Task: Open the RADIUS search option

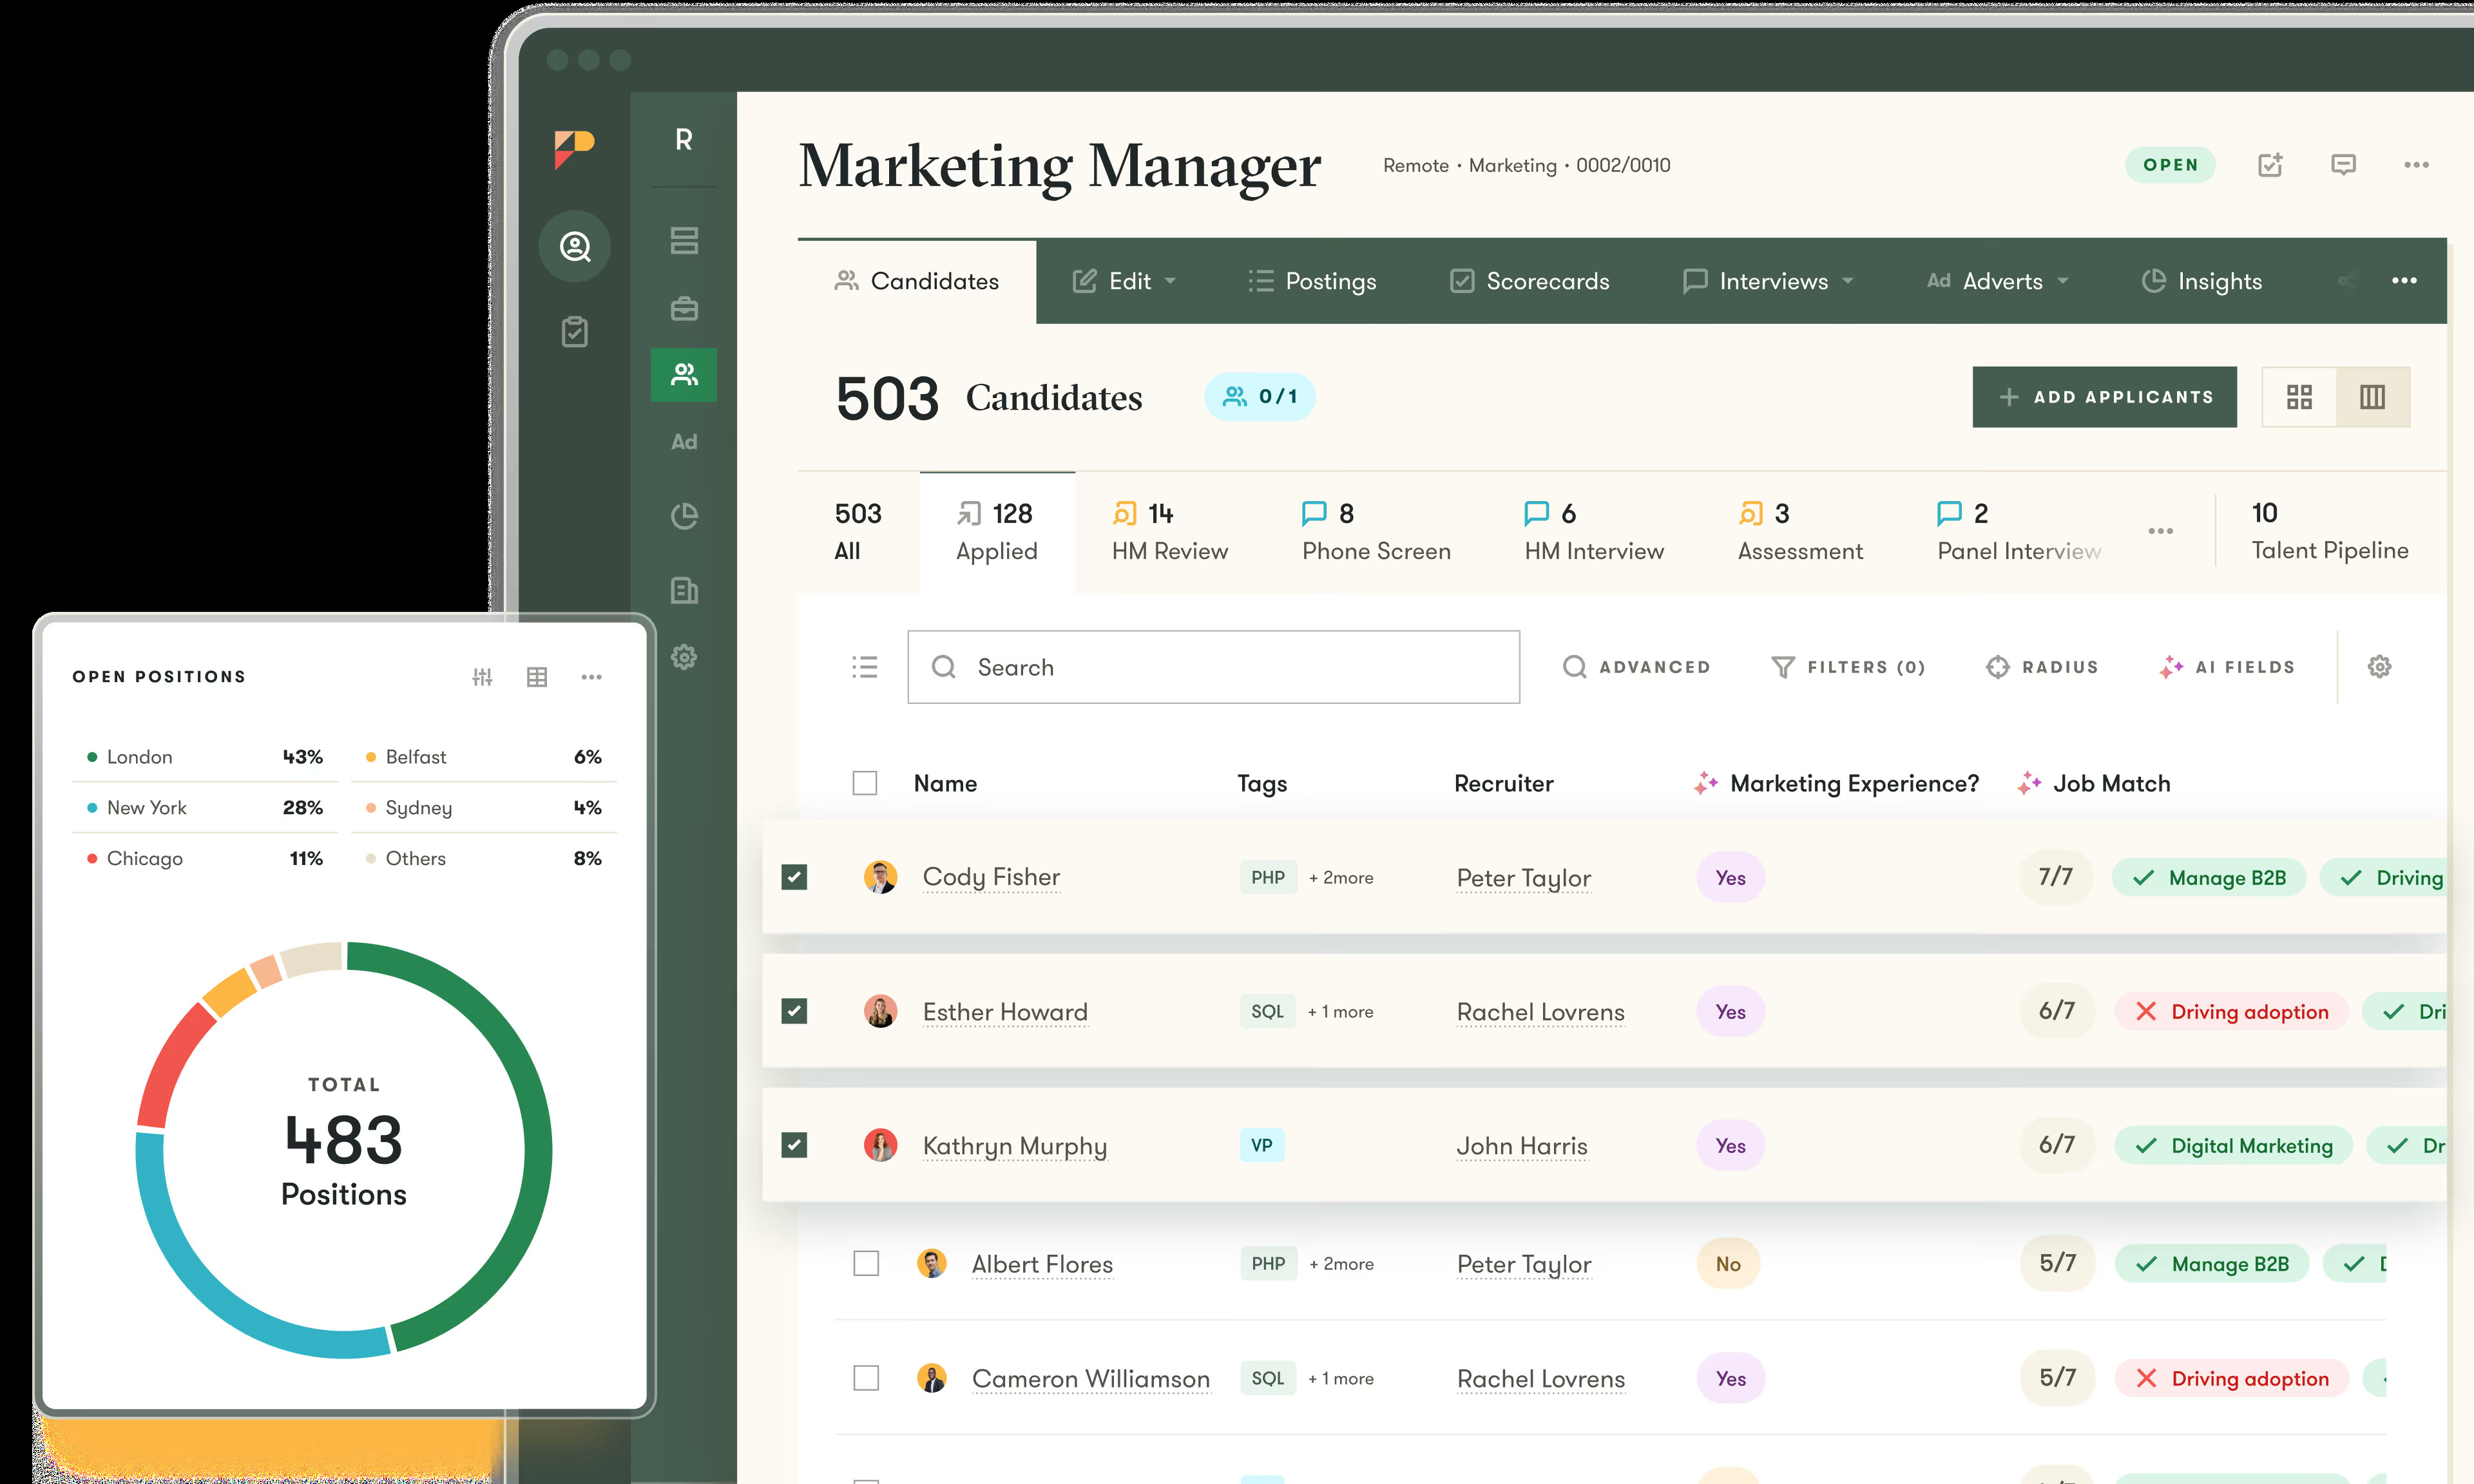Action: click(2042, 667)
